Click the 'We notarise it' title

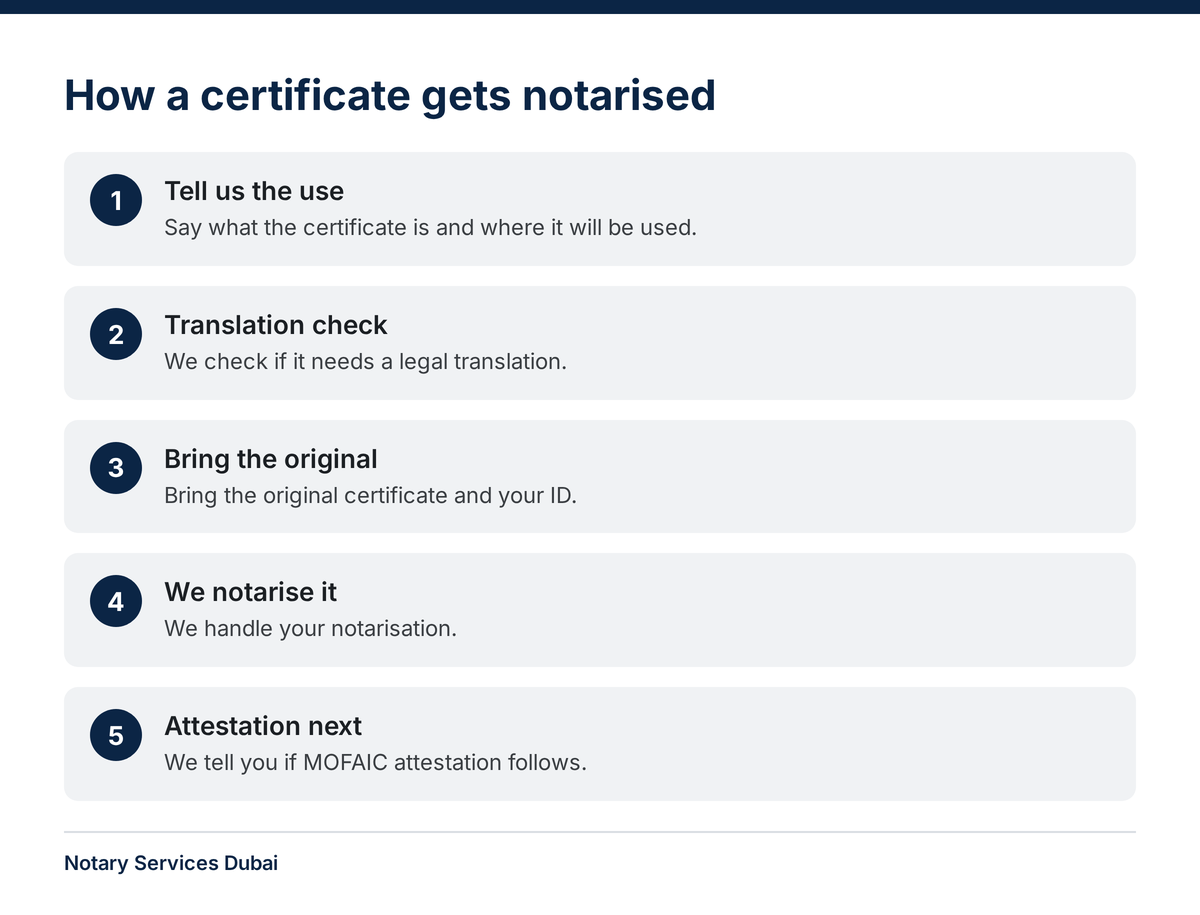click(x=251, y=592)
